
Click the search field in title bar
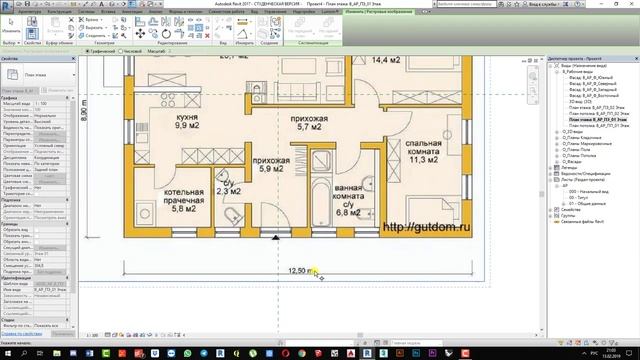tap(467, 4)
